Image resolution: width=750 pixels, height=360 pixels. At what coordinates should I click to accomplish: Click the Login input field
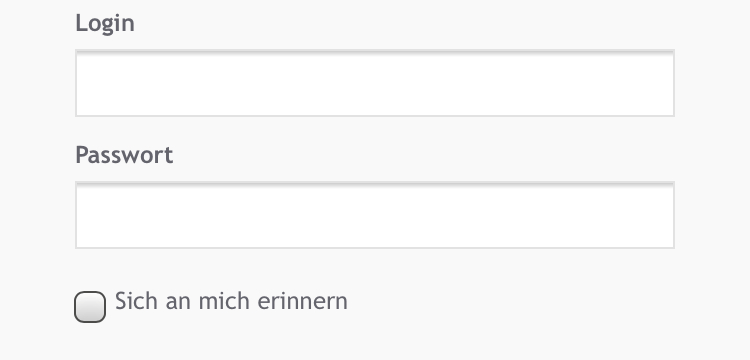[375, 83]
